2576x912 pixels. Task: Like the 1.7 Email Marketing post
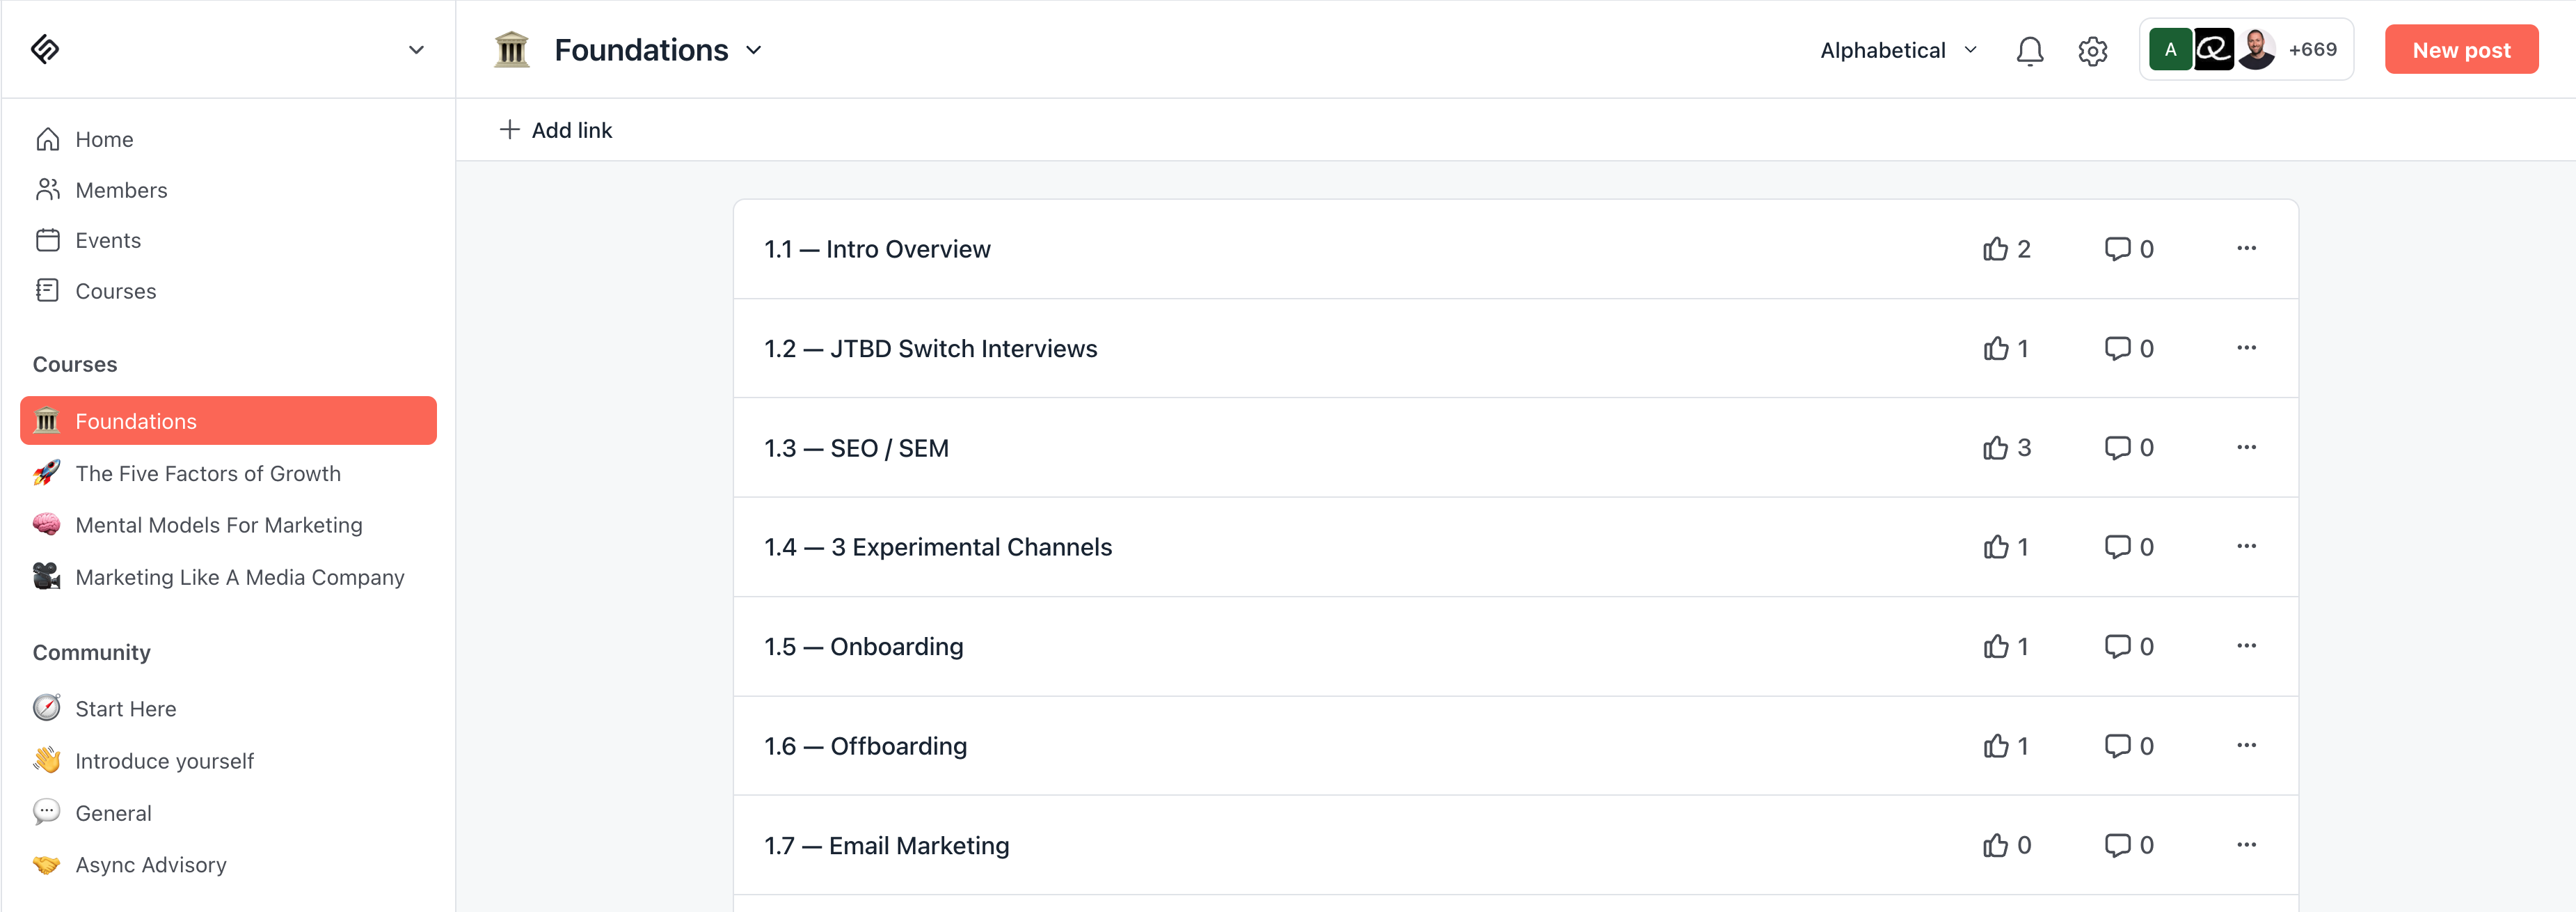pos(1995,846)
